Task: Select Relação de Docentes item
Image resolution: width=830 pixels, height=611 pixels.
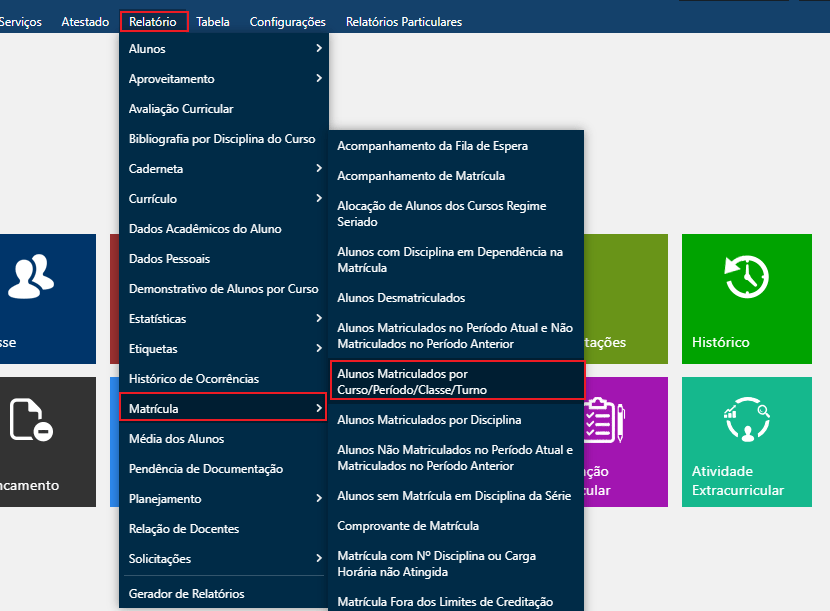Action: (x=184, y=529)
